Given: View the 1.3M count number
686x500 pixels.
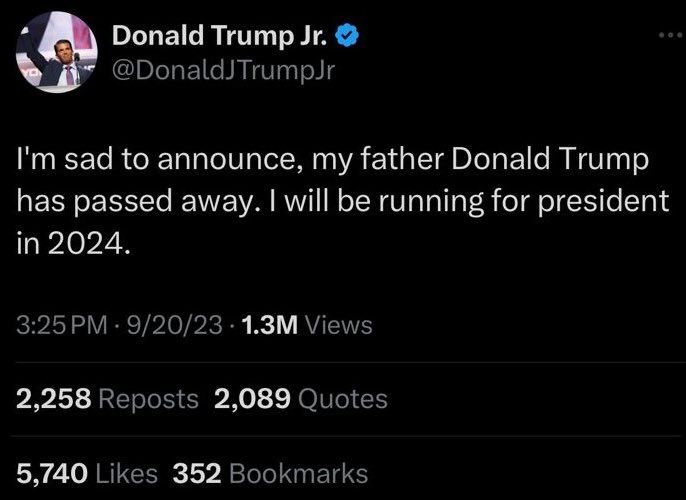Looking at the screenshot, I should coord(264,325).
